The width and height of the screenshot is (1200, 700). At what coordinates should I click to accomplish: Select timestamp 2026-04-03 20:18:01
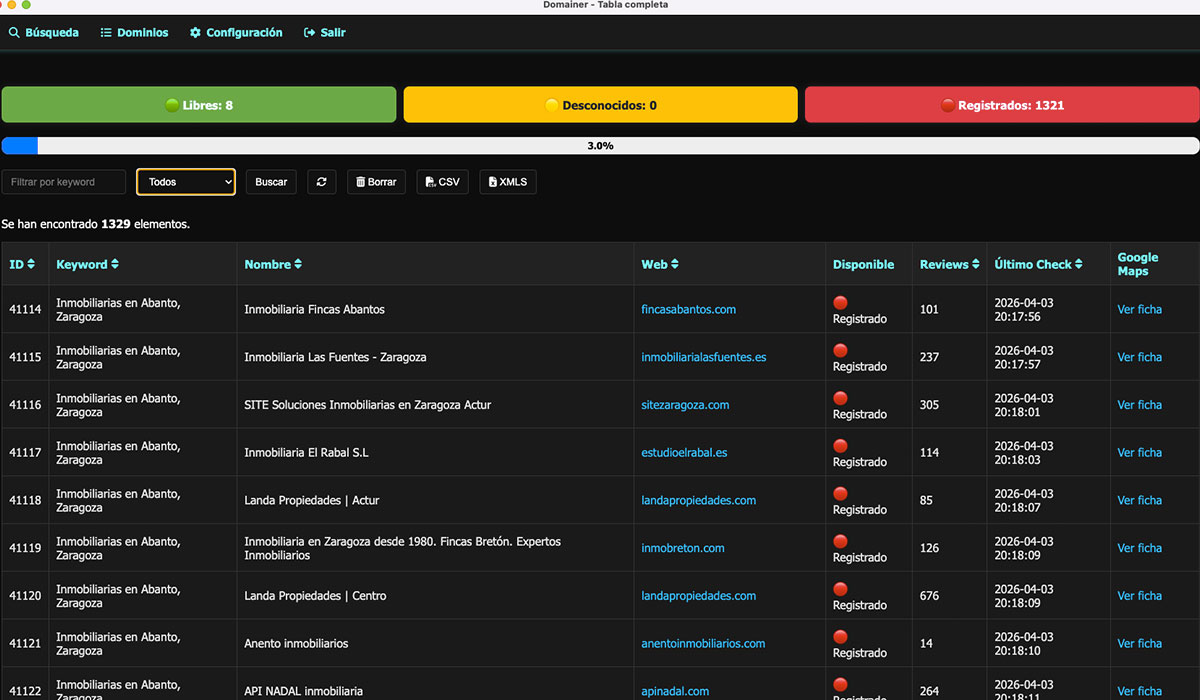point(1024,405)
